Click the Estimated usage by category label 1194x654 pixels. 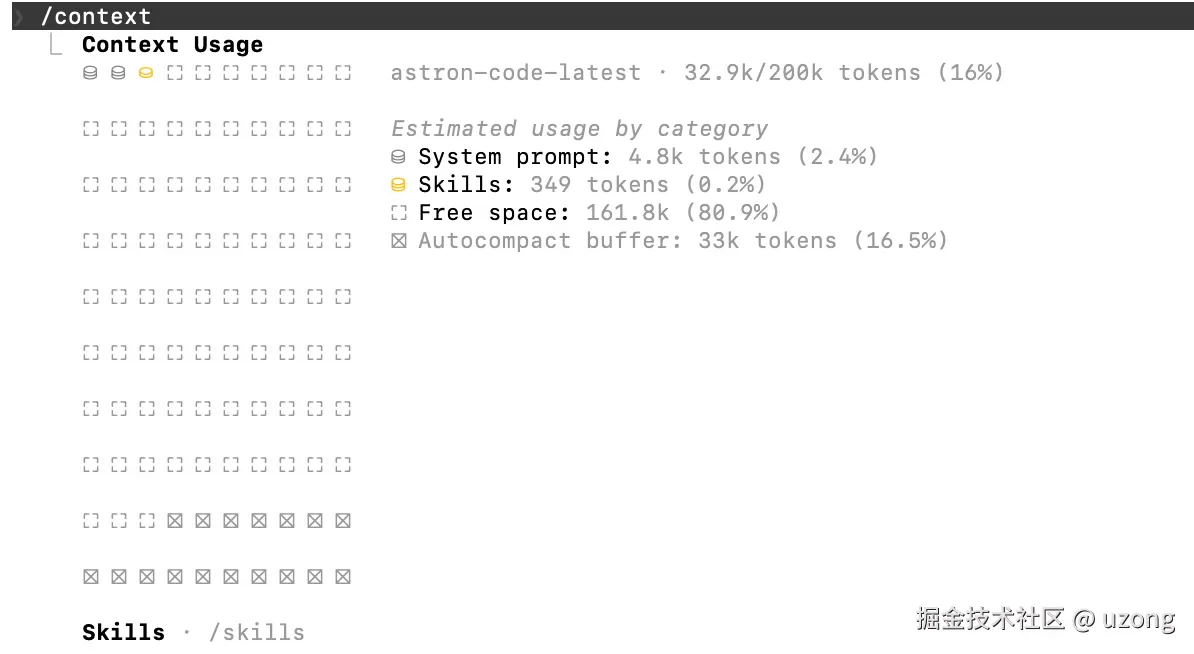coord(579,129)
